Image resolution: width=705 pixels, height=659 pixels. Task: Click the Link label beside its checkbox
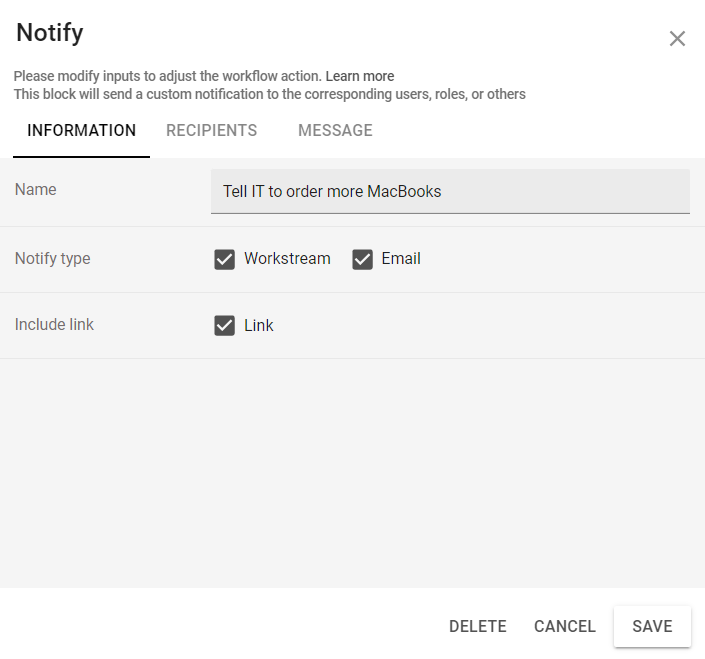259,326
